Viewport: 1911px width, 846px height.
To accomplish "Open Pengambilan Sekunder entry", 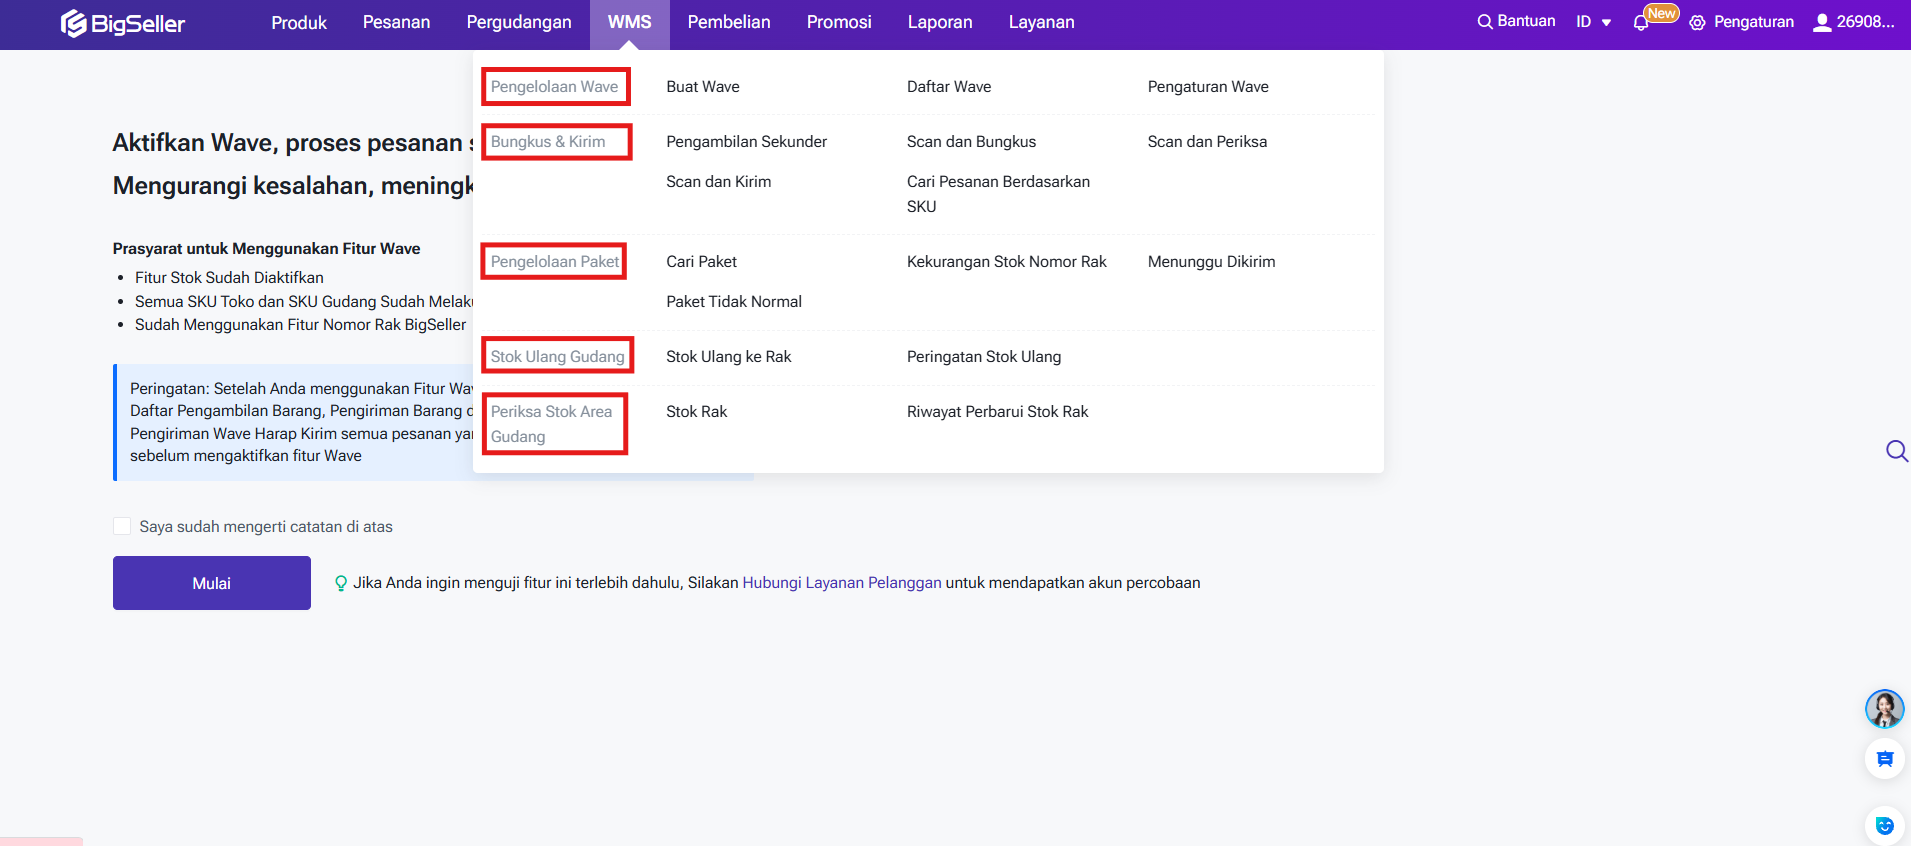I will (x=747, y=142).
